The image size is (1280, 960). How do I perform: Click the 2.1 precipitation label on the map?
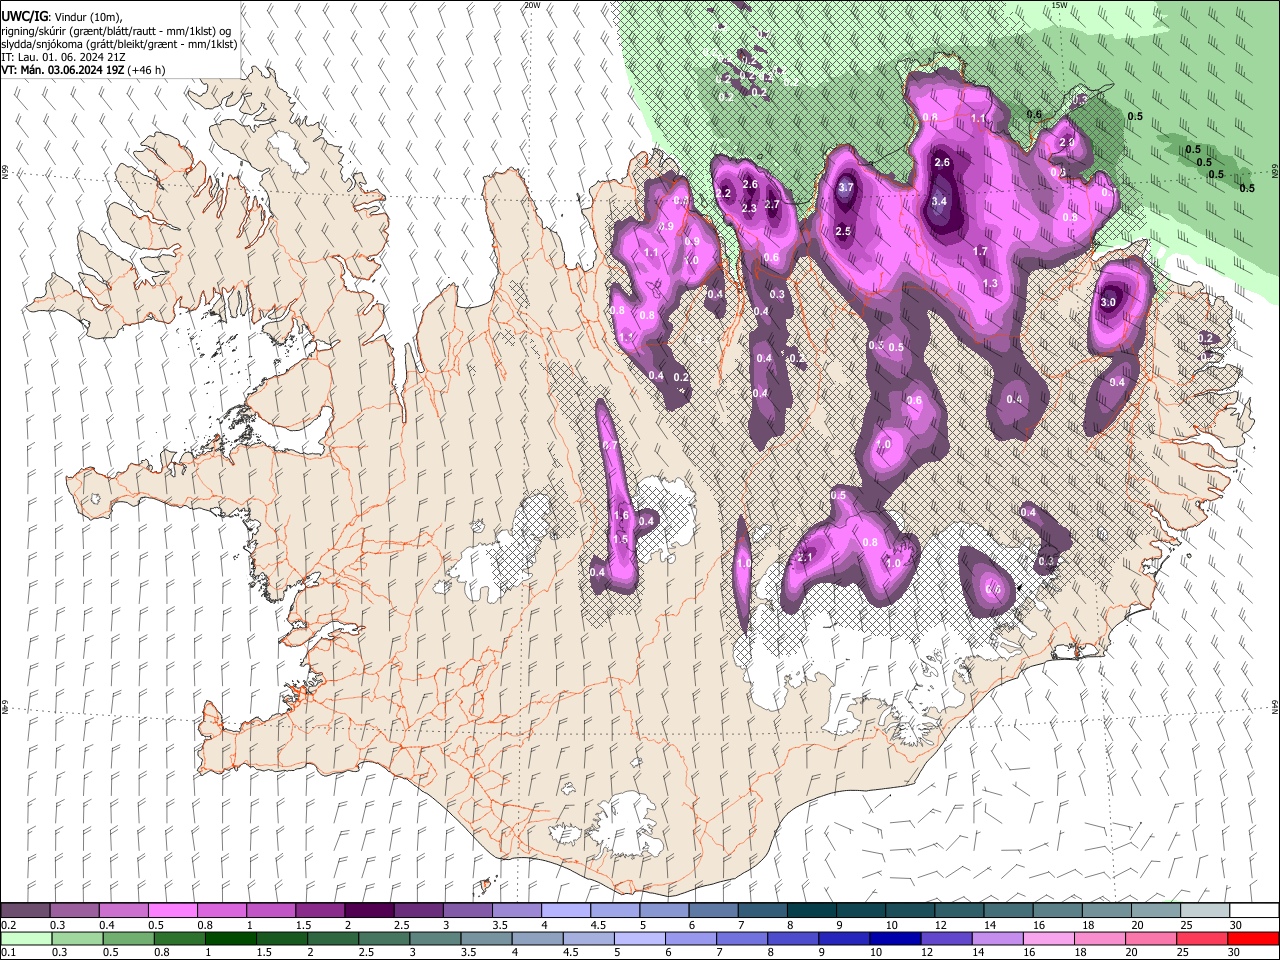tap(803, 556)
